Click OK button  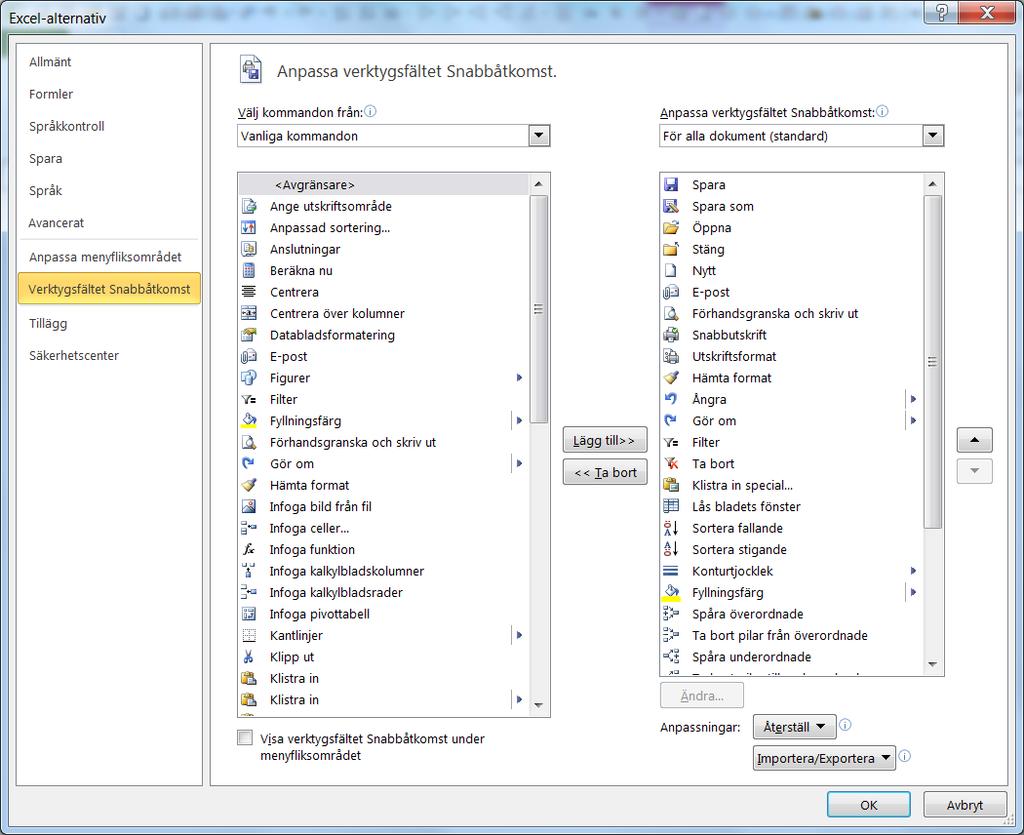pos(869,805)
